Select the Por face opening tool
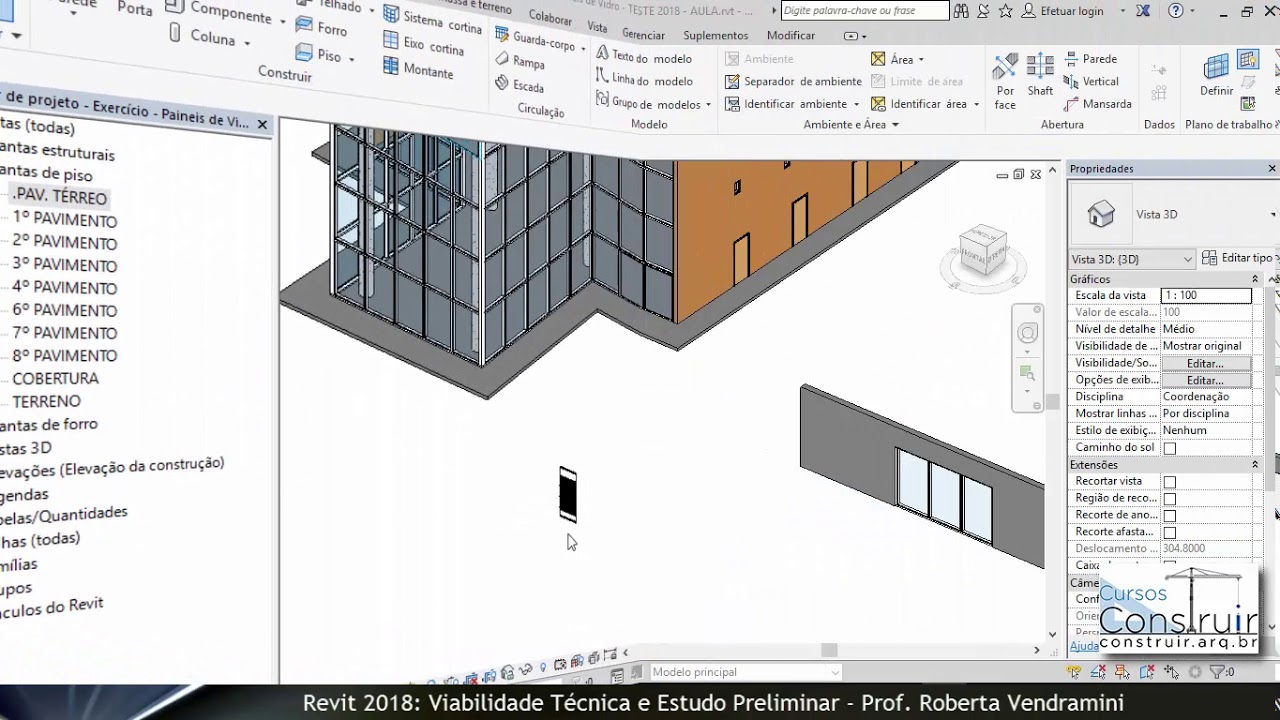 tap(1005, 79)
